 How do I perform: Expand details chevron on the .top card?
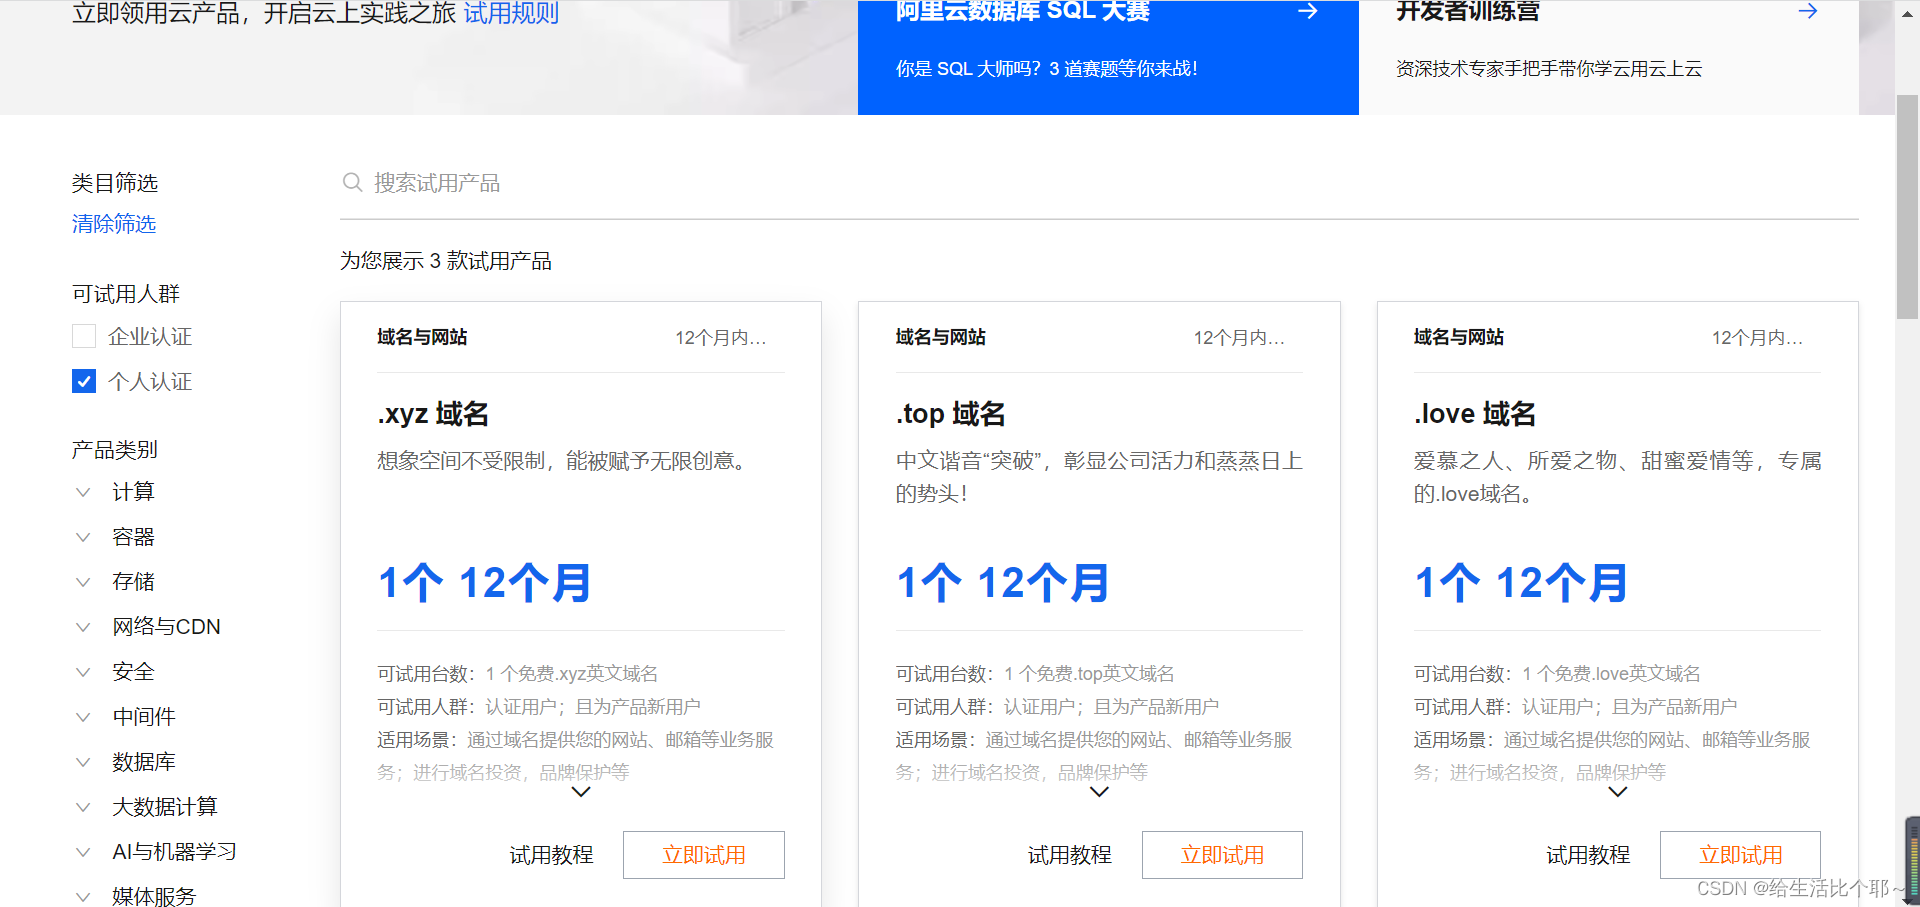1099,792
